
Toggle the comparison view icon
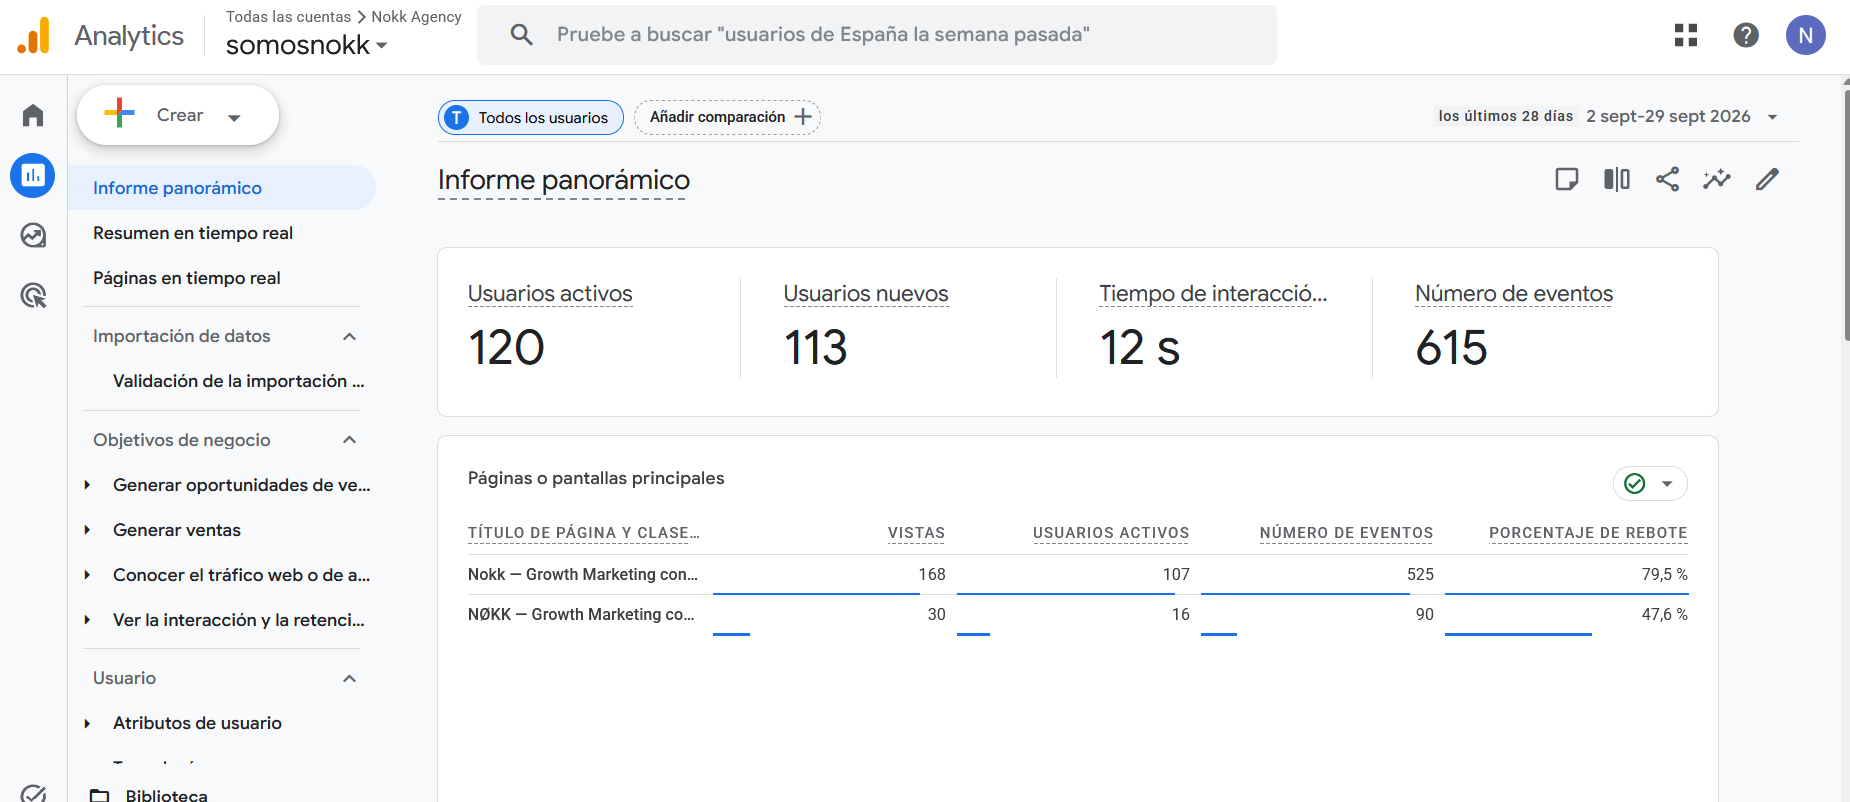pyautogui.click(x=1617, y=179)
